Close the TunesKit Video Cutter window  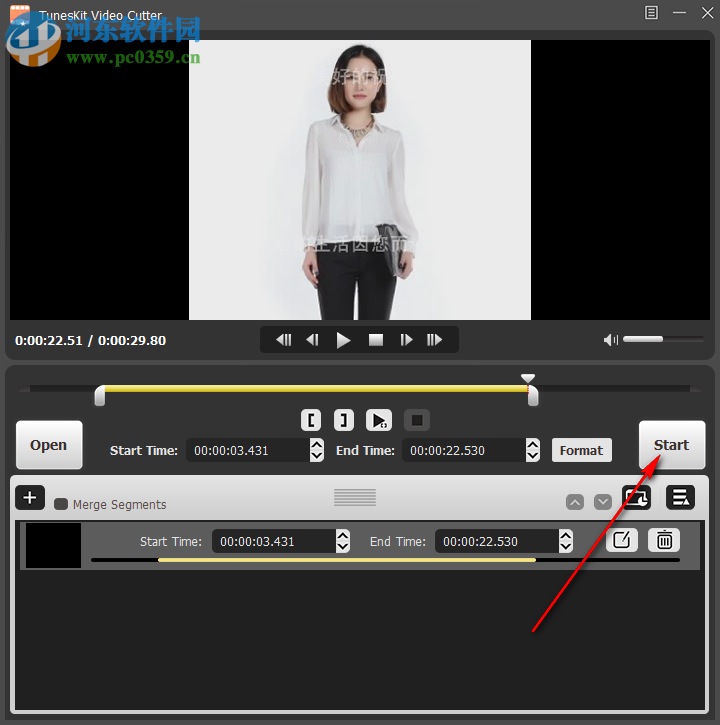coord(707,12)
